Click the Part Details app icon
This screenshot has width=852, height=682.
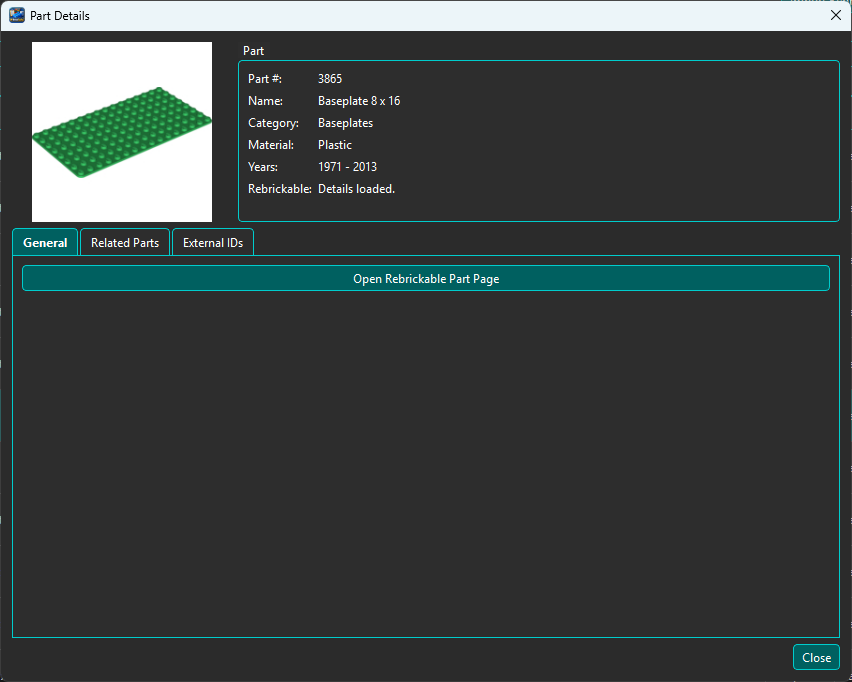tap(17, 15)
